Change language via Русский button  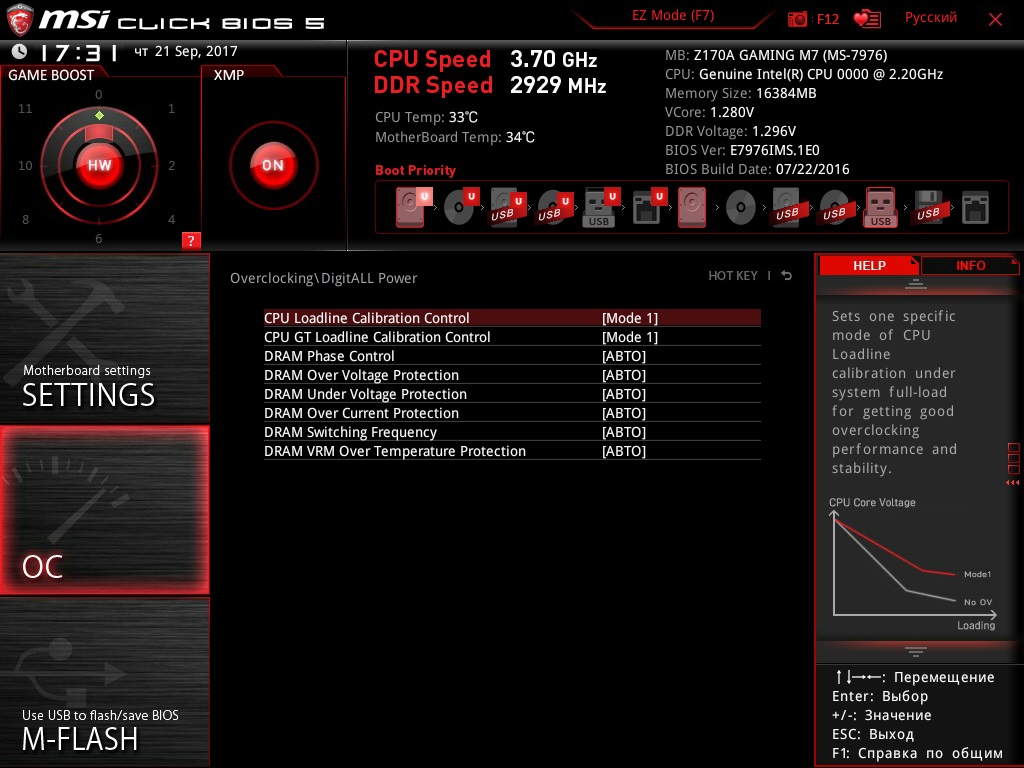931,18
